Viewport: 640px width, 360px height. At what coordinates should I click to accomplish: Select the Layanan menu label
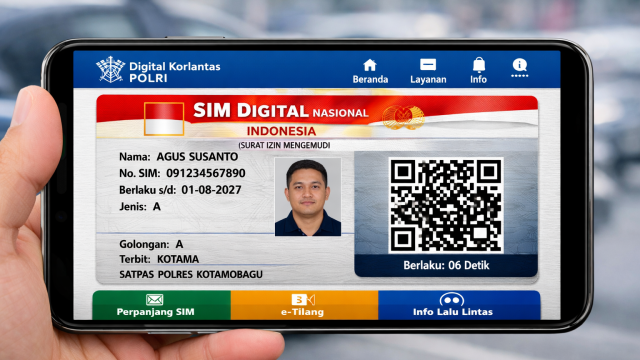pos(428,79)
